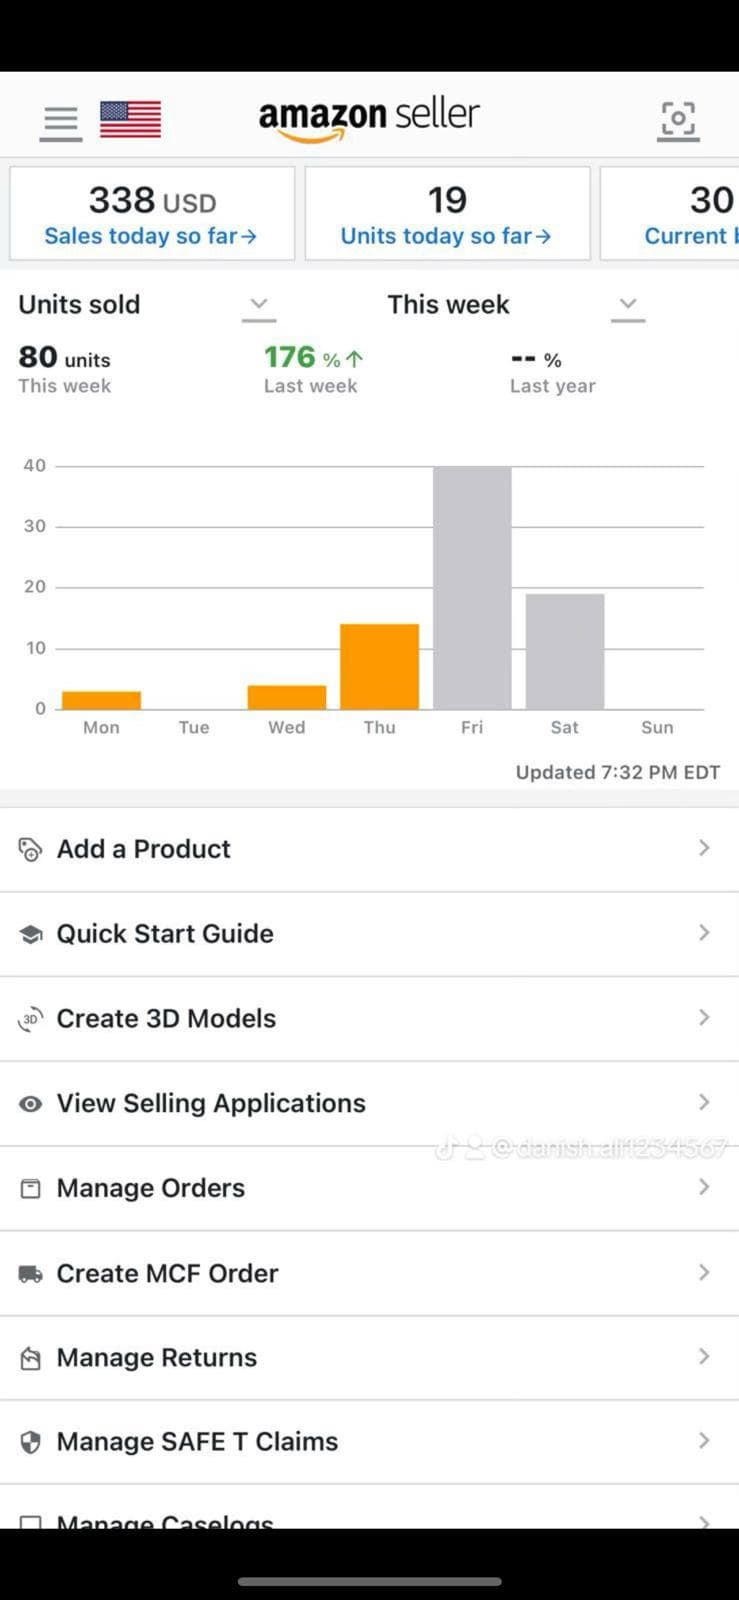Viewport: 739px width, 1600px height.
Task: Open the hamburger menu
Action: pyautogui.click(x=61, y=122)
